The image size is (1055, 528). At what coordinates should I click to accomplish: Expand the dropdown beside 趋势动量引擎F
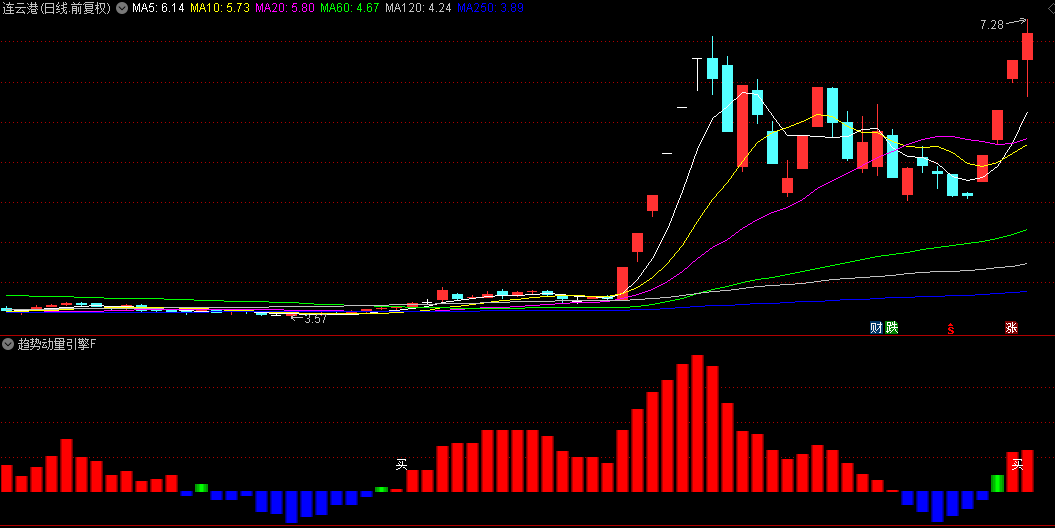pos(8,344)
